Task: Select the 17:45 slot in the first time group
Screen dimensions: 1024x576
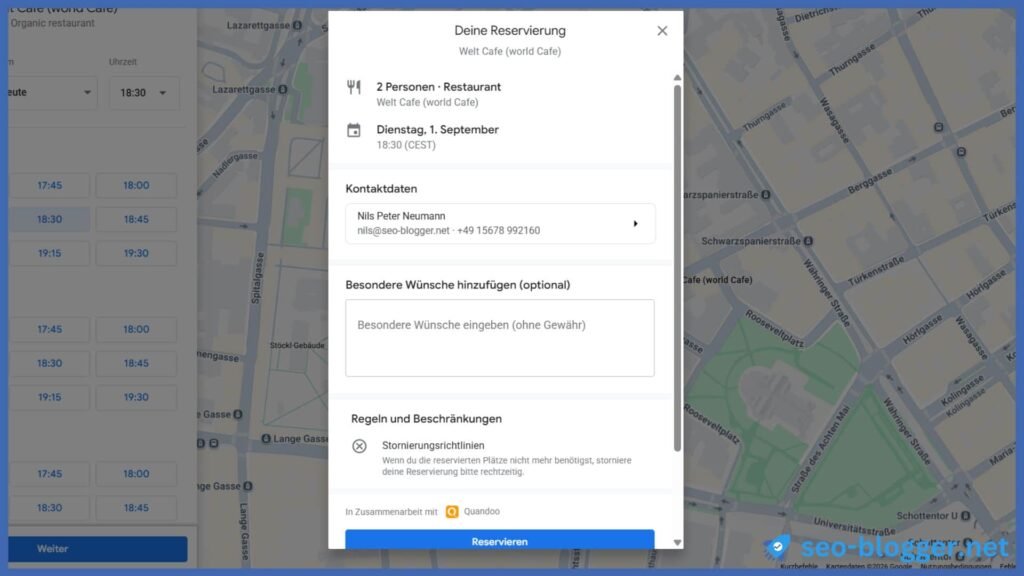Action: (50, 185)
